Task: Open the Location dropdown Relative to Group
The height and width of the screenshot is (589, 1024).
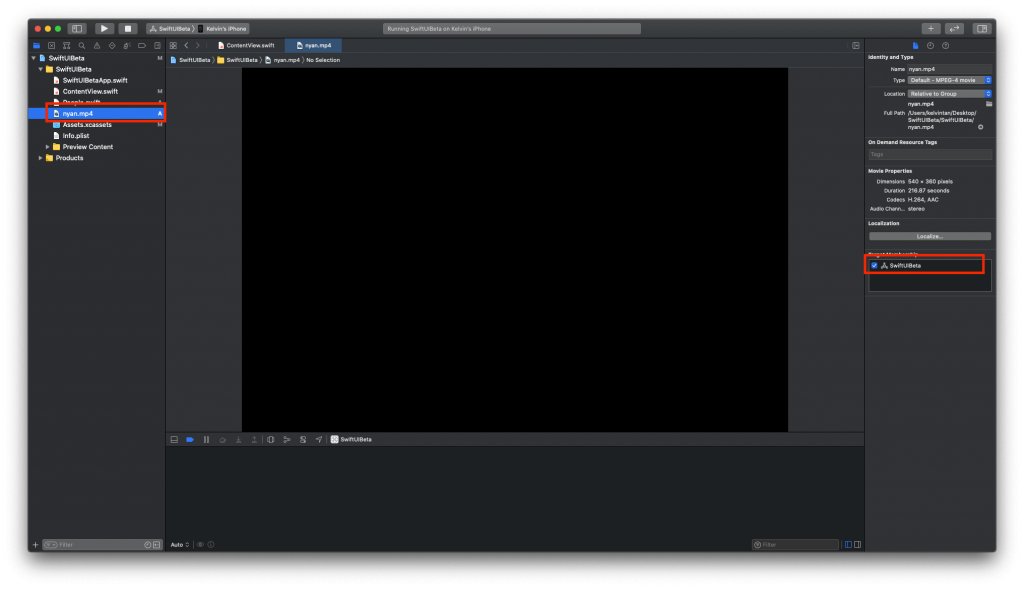Action: click(947, 93)
